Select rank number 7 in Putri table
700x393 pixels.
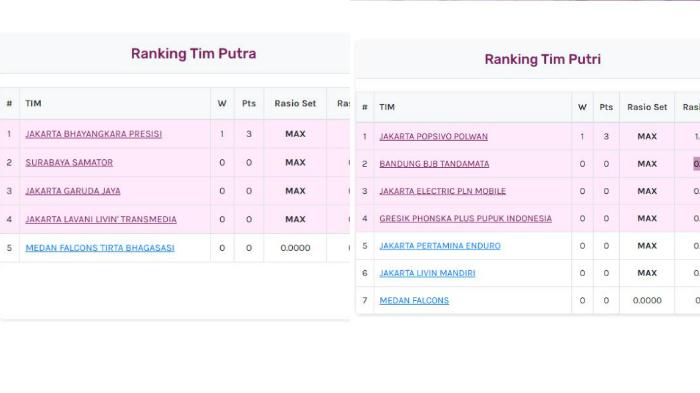[365, 301]
